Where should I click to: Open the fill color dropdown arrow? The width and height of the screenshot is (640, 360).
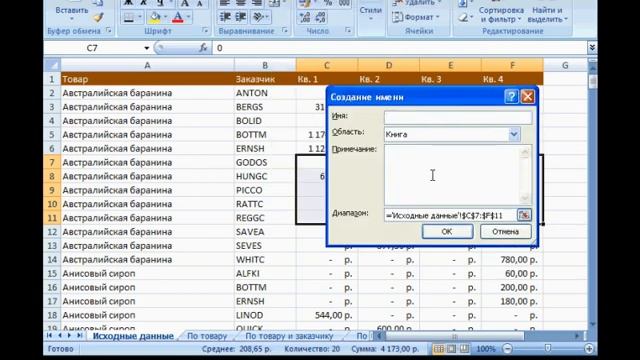(165, 18)
